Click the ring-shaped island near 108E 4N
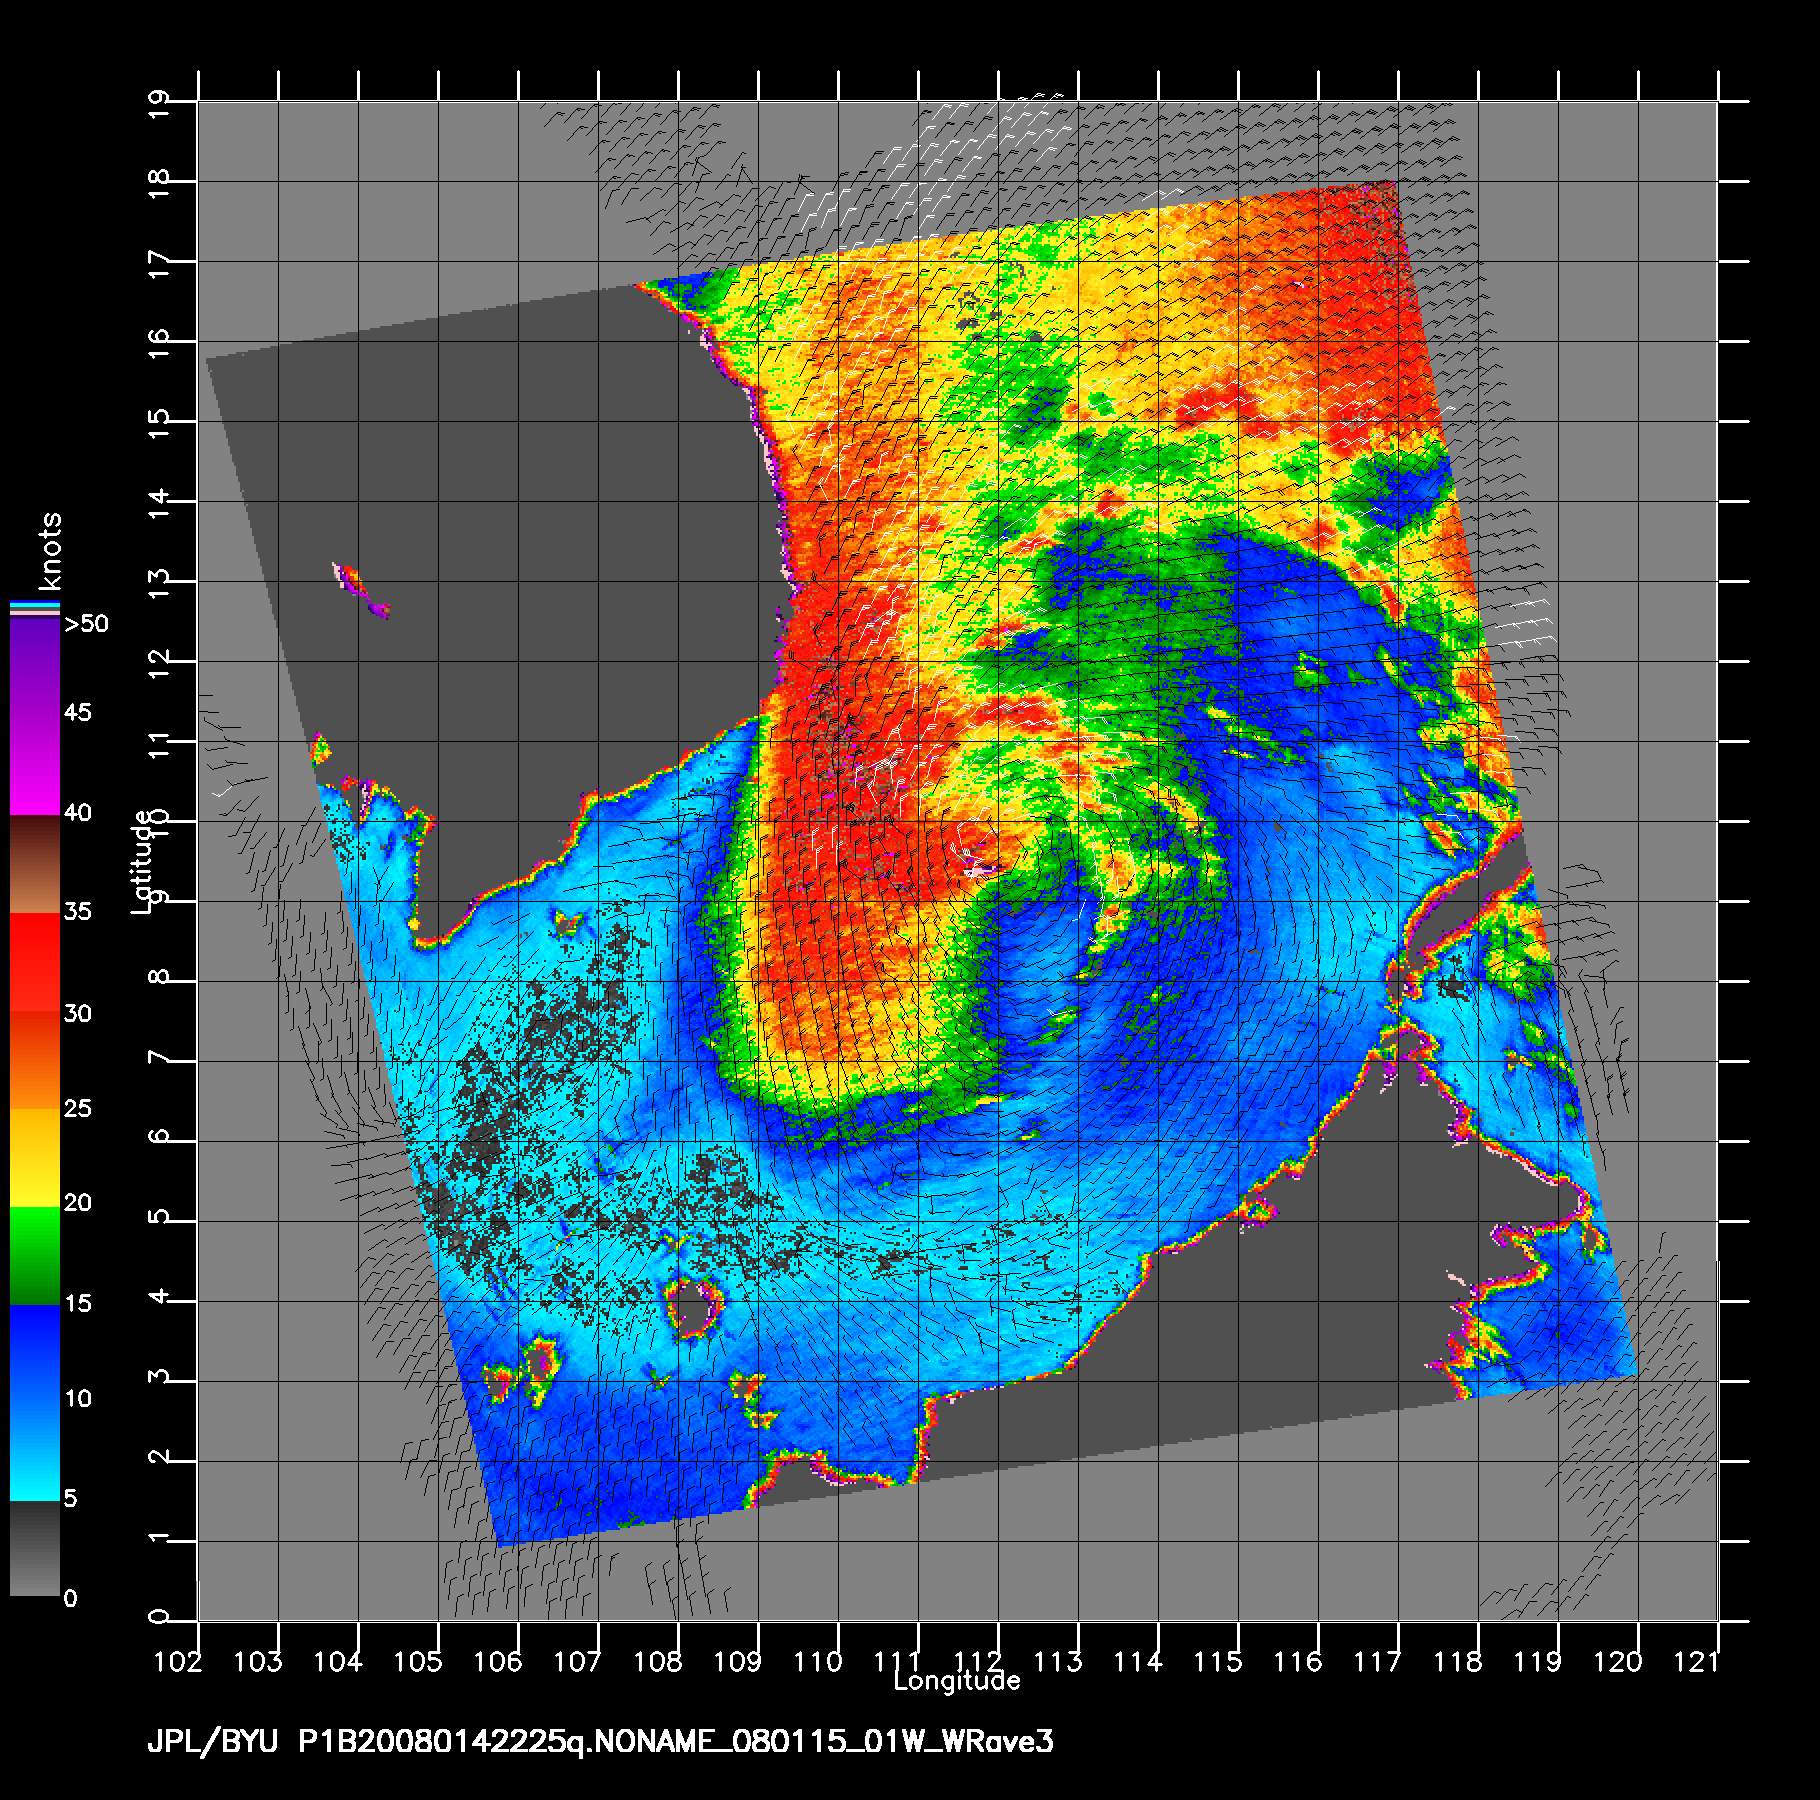Viewport: 1820px width, 1800px height. 693,1305
